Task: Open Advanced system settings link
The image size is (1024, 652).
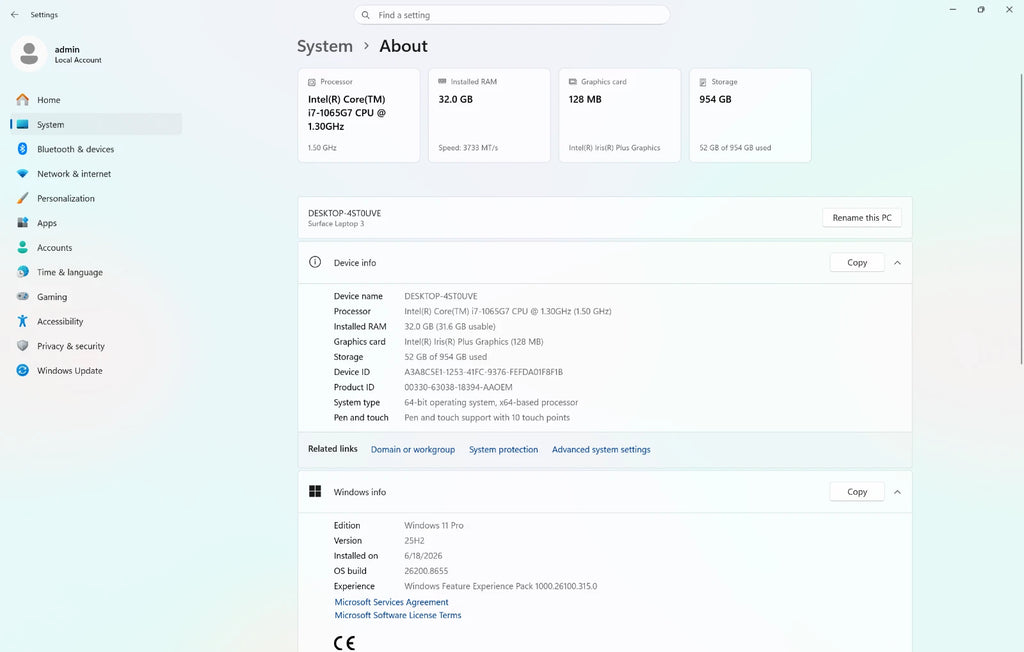Action: [x=601, y=449]
